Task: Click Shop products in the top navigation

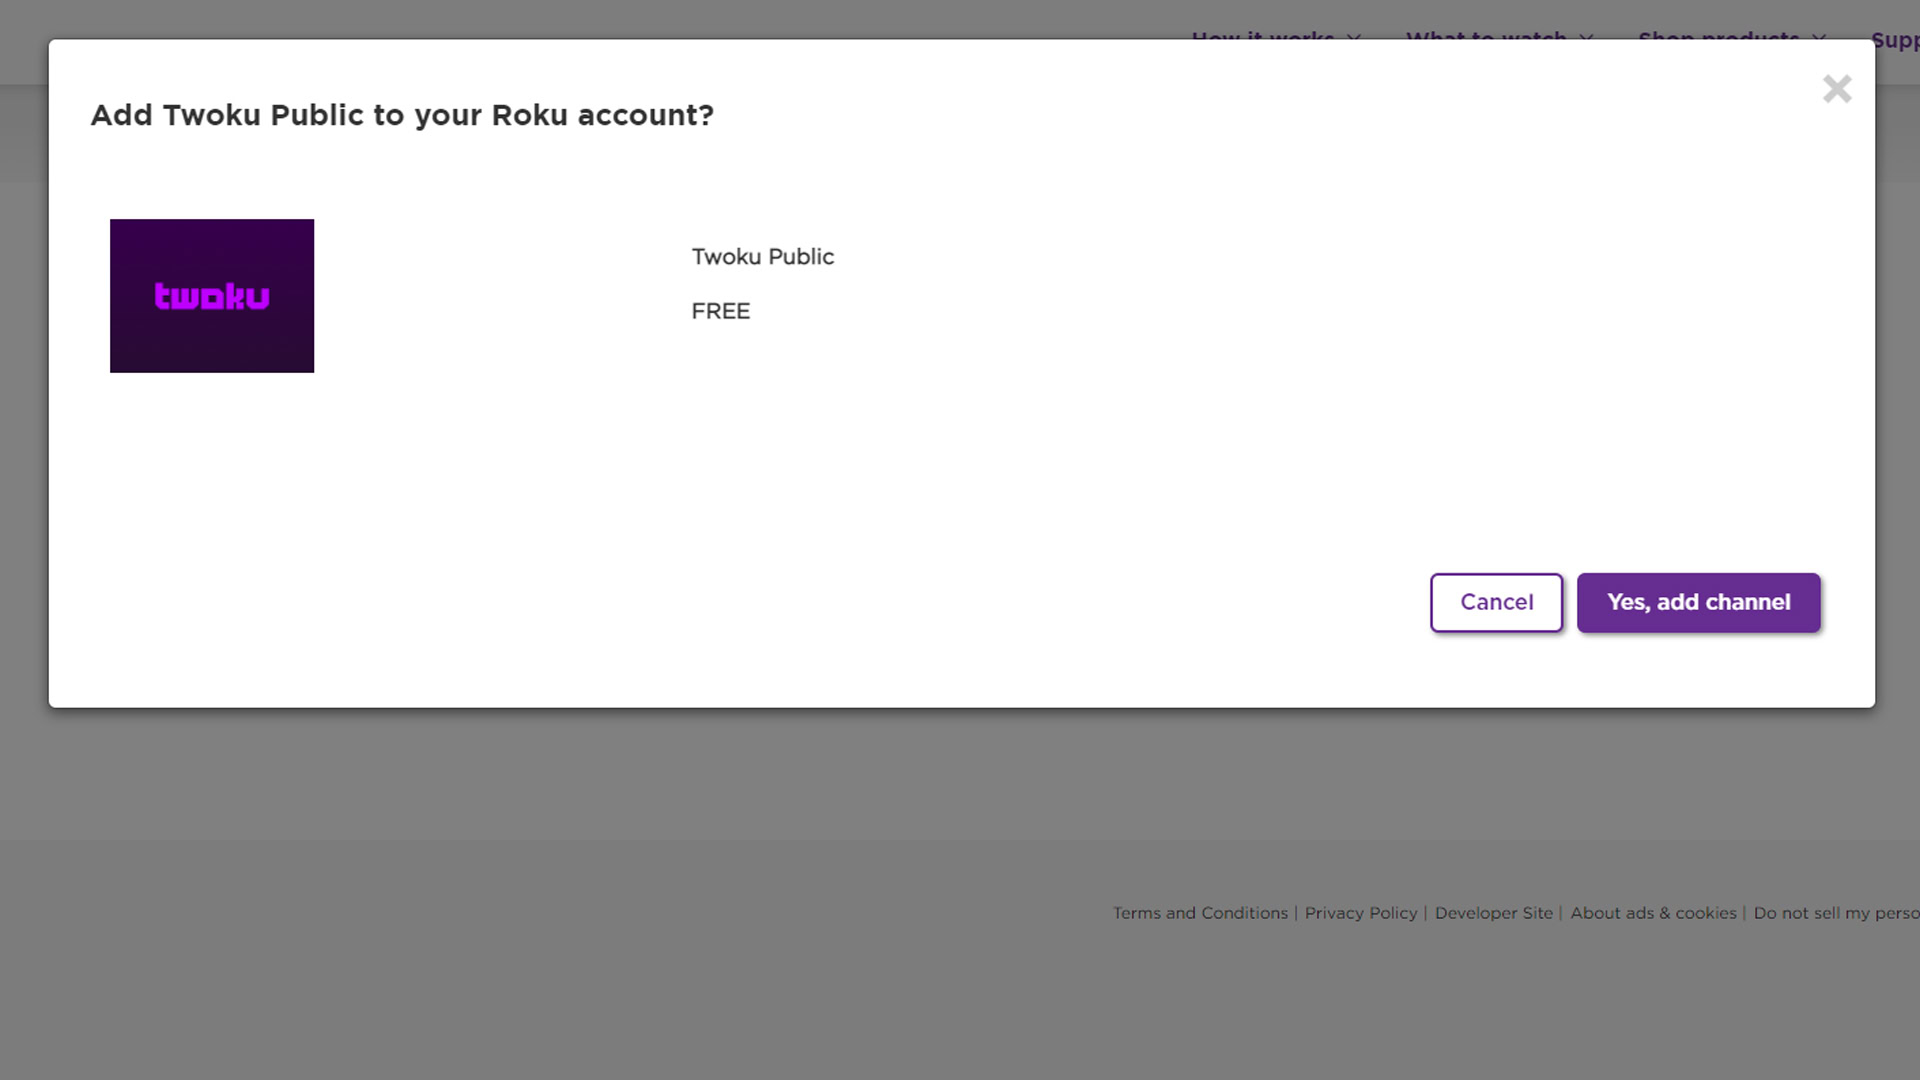Action: [1720, 40]
